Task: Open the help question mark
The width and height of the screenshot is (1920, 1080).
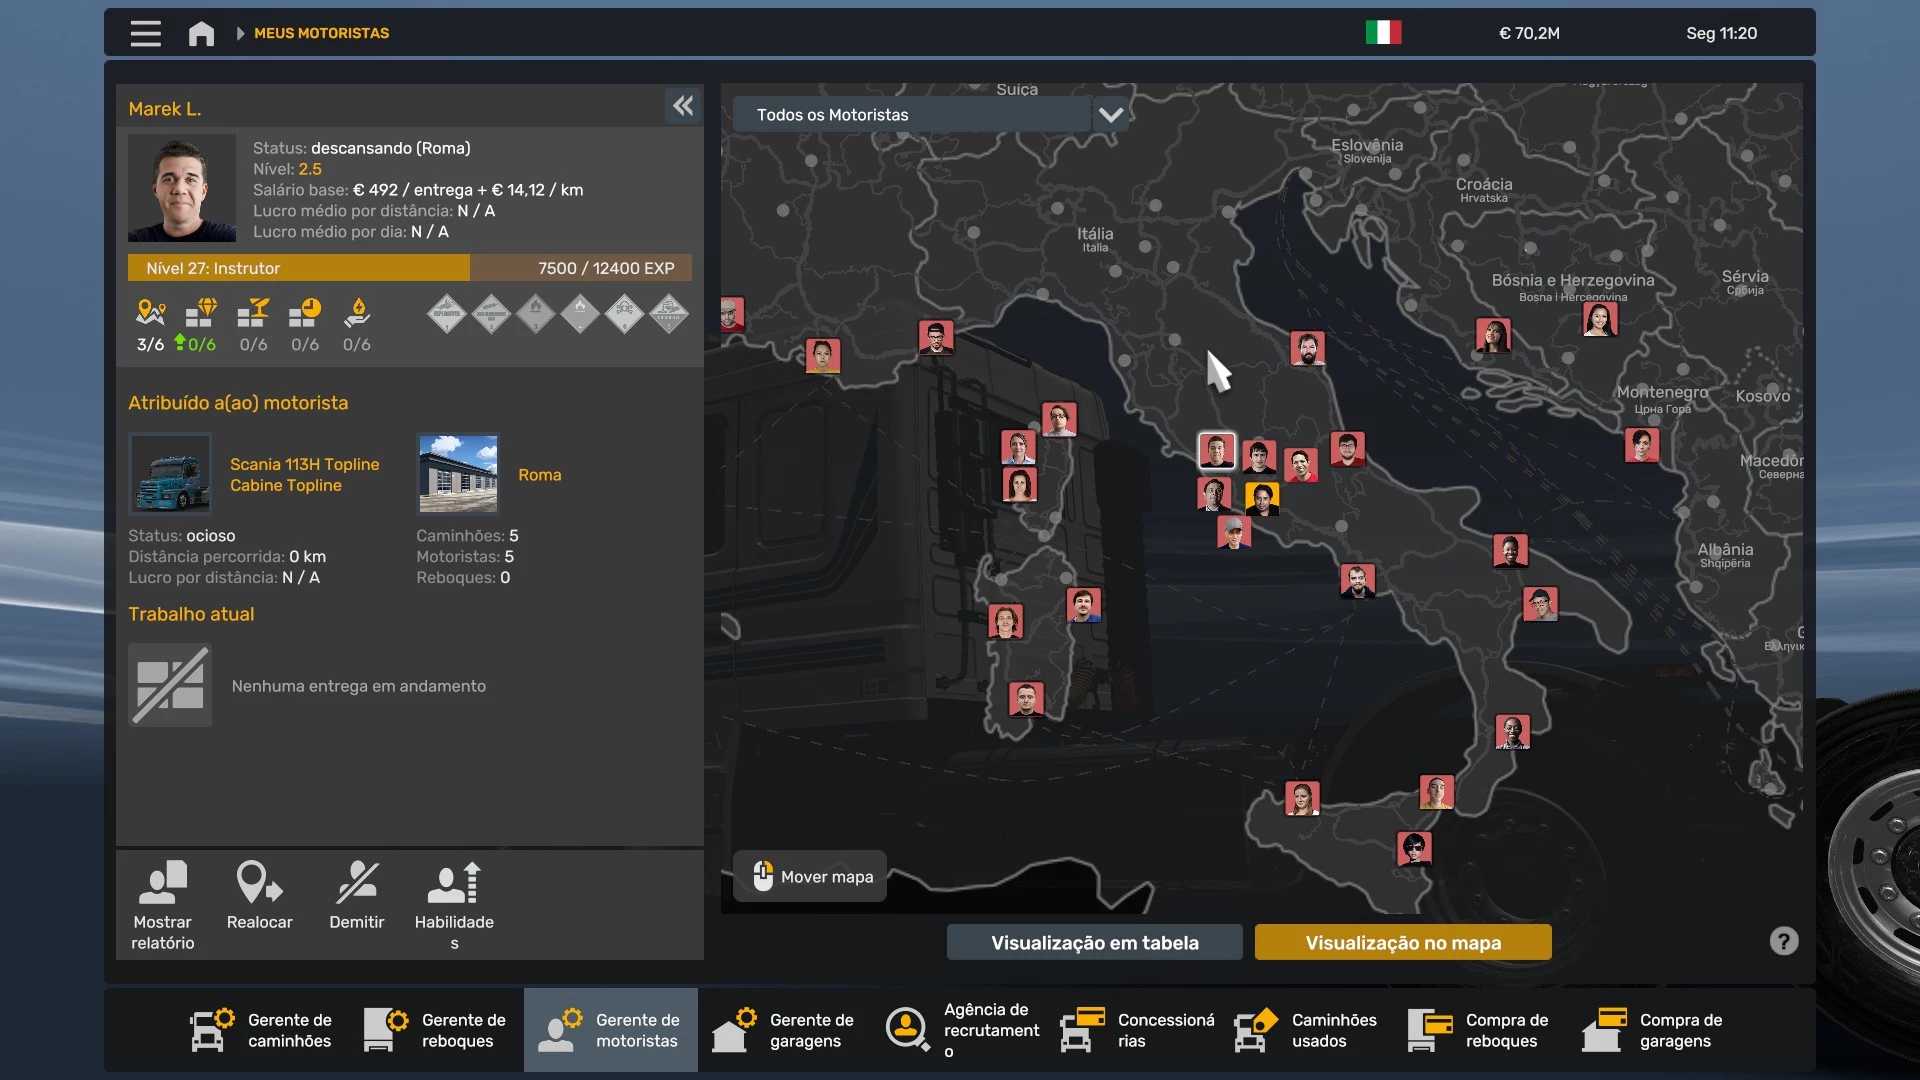Action: [x=1783, y=941]
